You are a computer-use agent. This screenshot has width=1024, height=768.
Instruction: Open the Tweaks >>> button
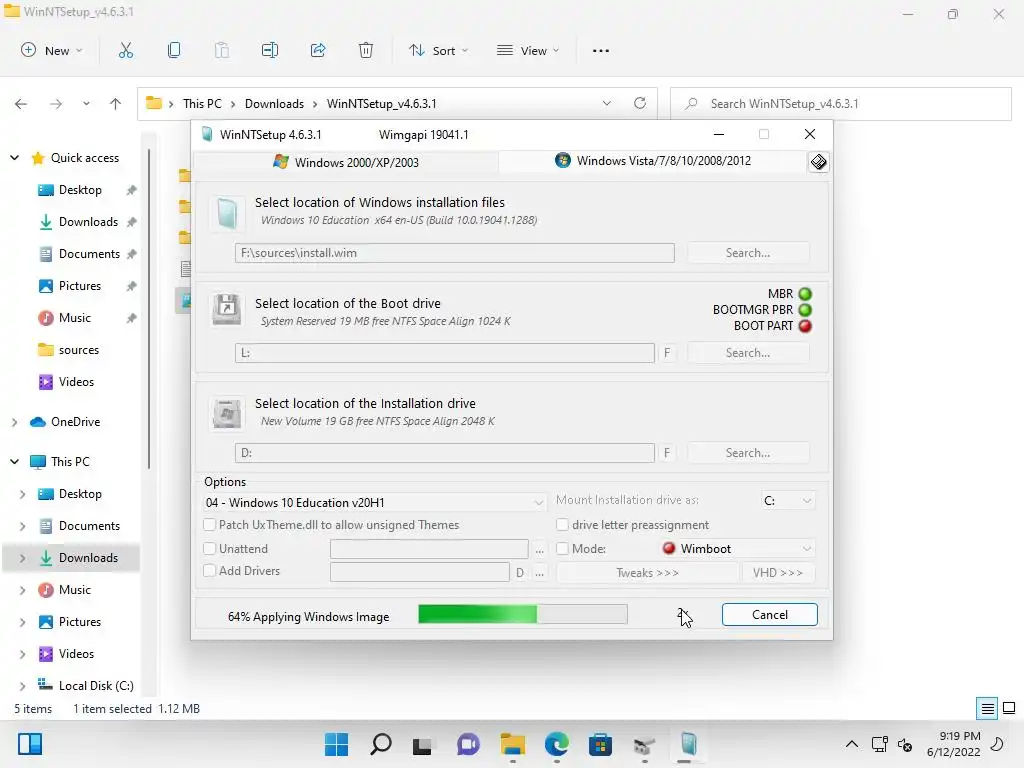(x=647, y=573)
